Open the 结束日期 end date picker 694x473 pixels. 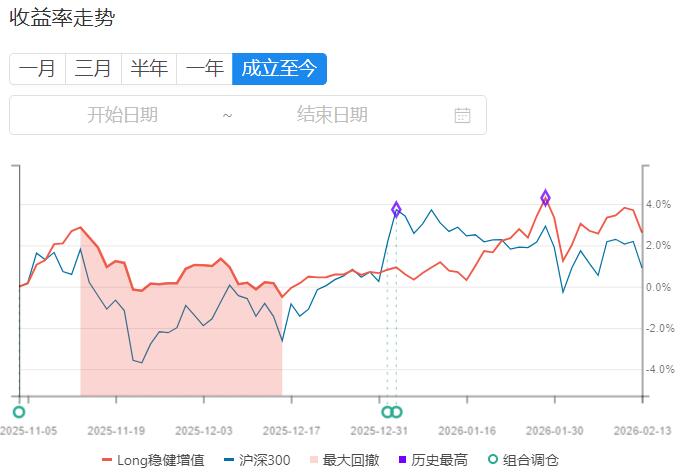point(332,115)
